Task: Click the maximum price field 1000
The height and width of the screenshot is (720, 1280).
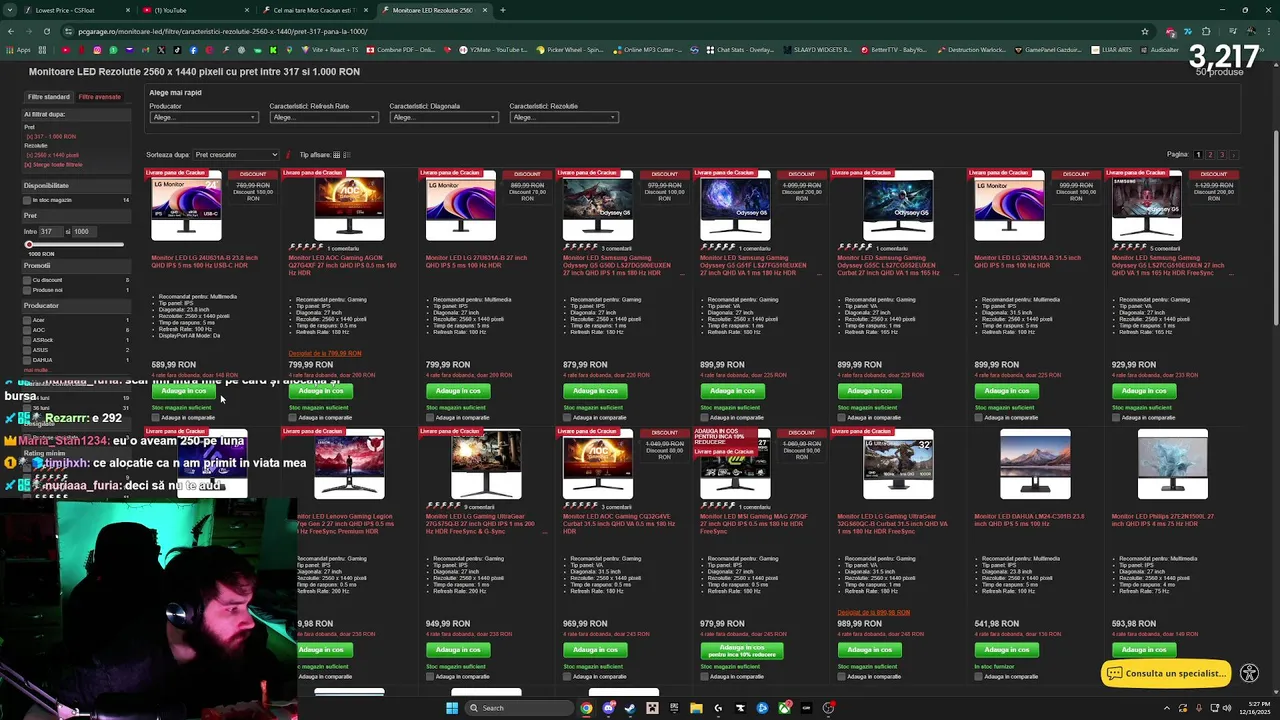Action: [x=84, y=231]
